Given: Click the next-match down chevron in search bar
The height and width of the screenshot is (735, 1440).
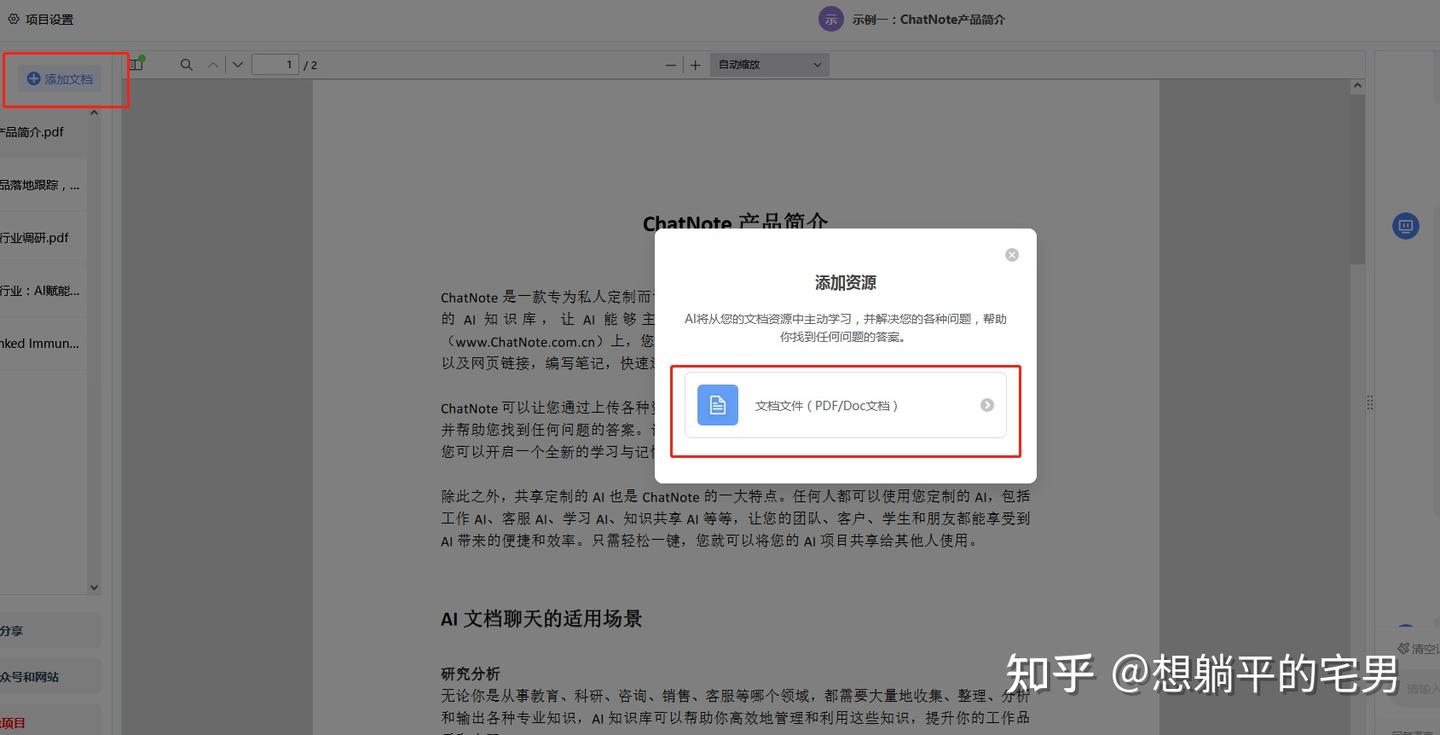Looking at the screenshot, I should (237, 63).
